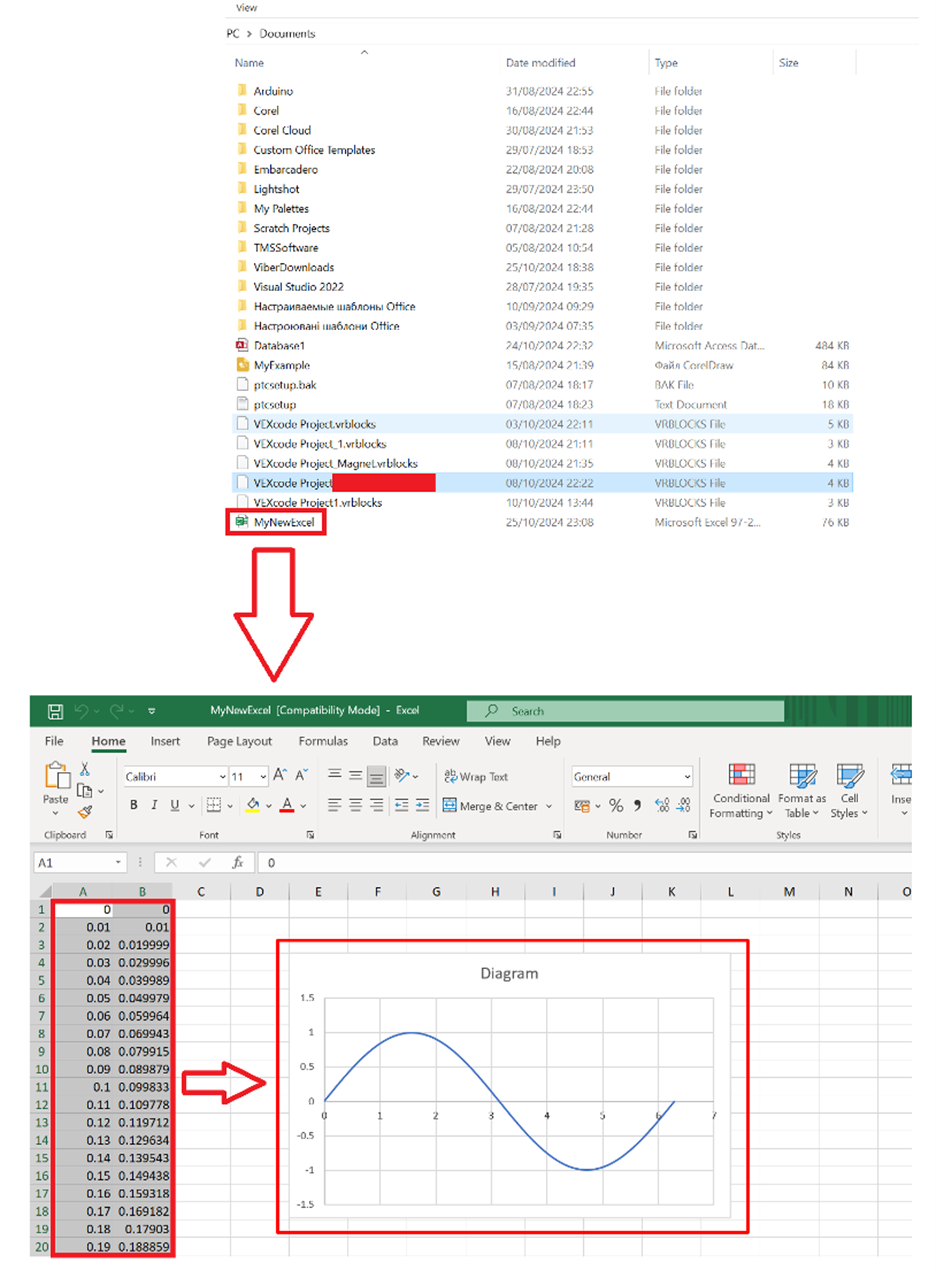Click Increase Decimal icon
936x1278 pixels.
coord(662,806)
